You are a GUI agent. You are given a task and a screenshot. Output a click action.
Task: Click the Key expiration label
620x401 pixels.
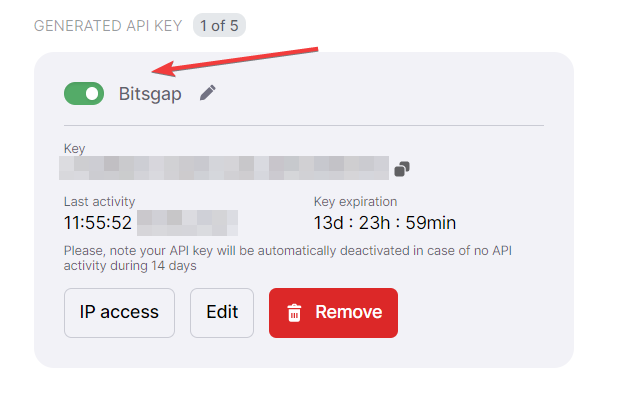click(x=355, y=201)
